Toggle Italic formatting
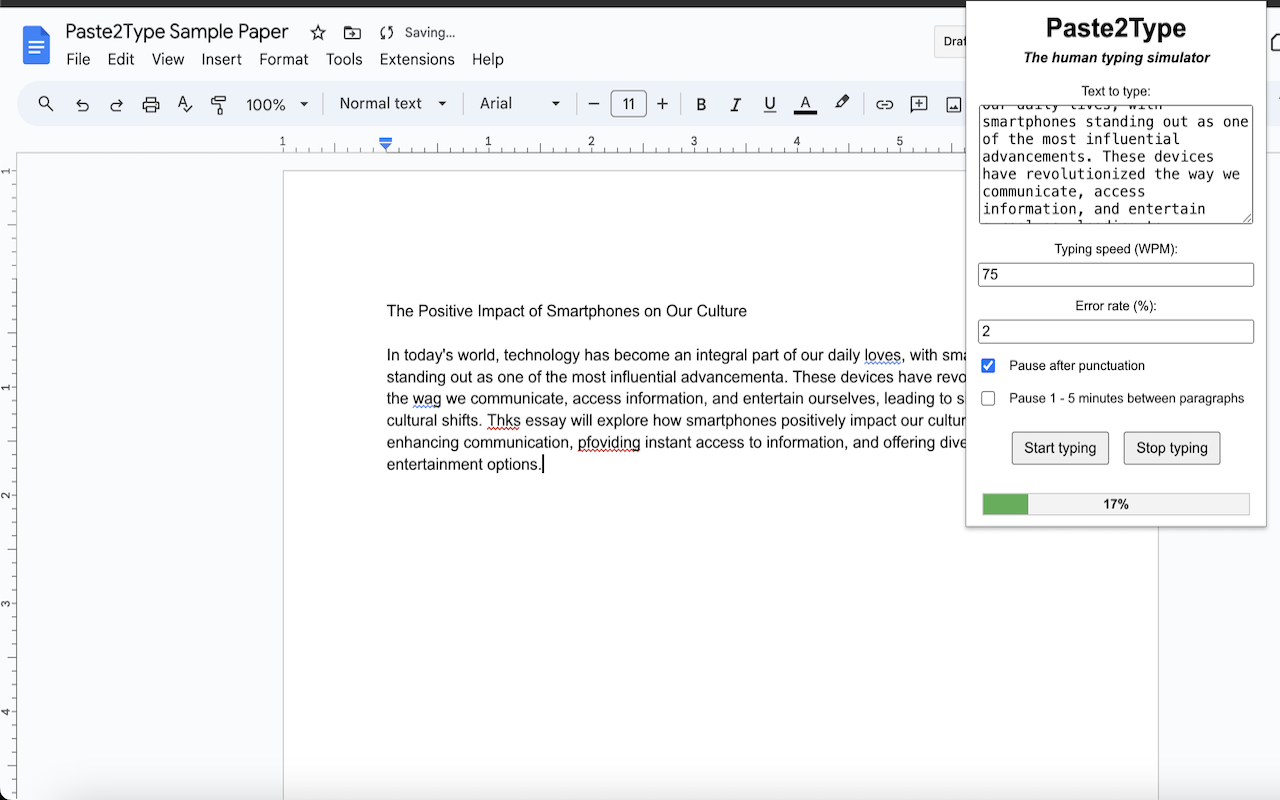Screen dimensions: 1280x800 735,104
